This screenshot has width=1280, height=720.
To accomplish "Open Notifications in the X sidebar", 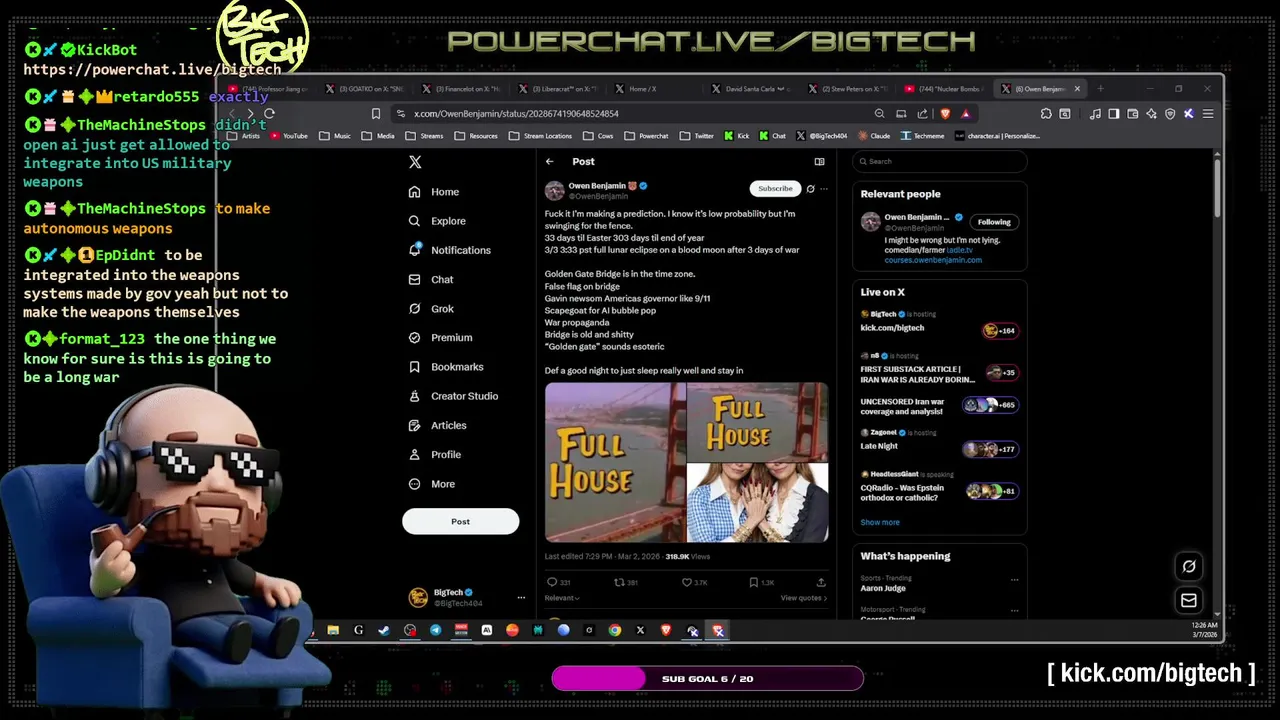I will [x=450, y=250].
